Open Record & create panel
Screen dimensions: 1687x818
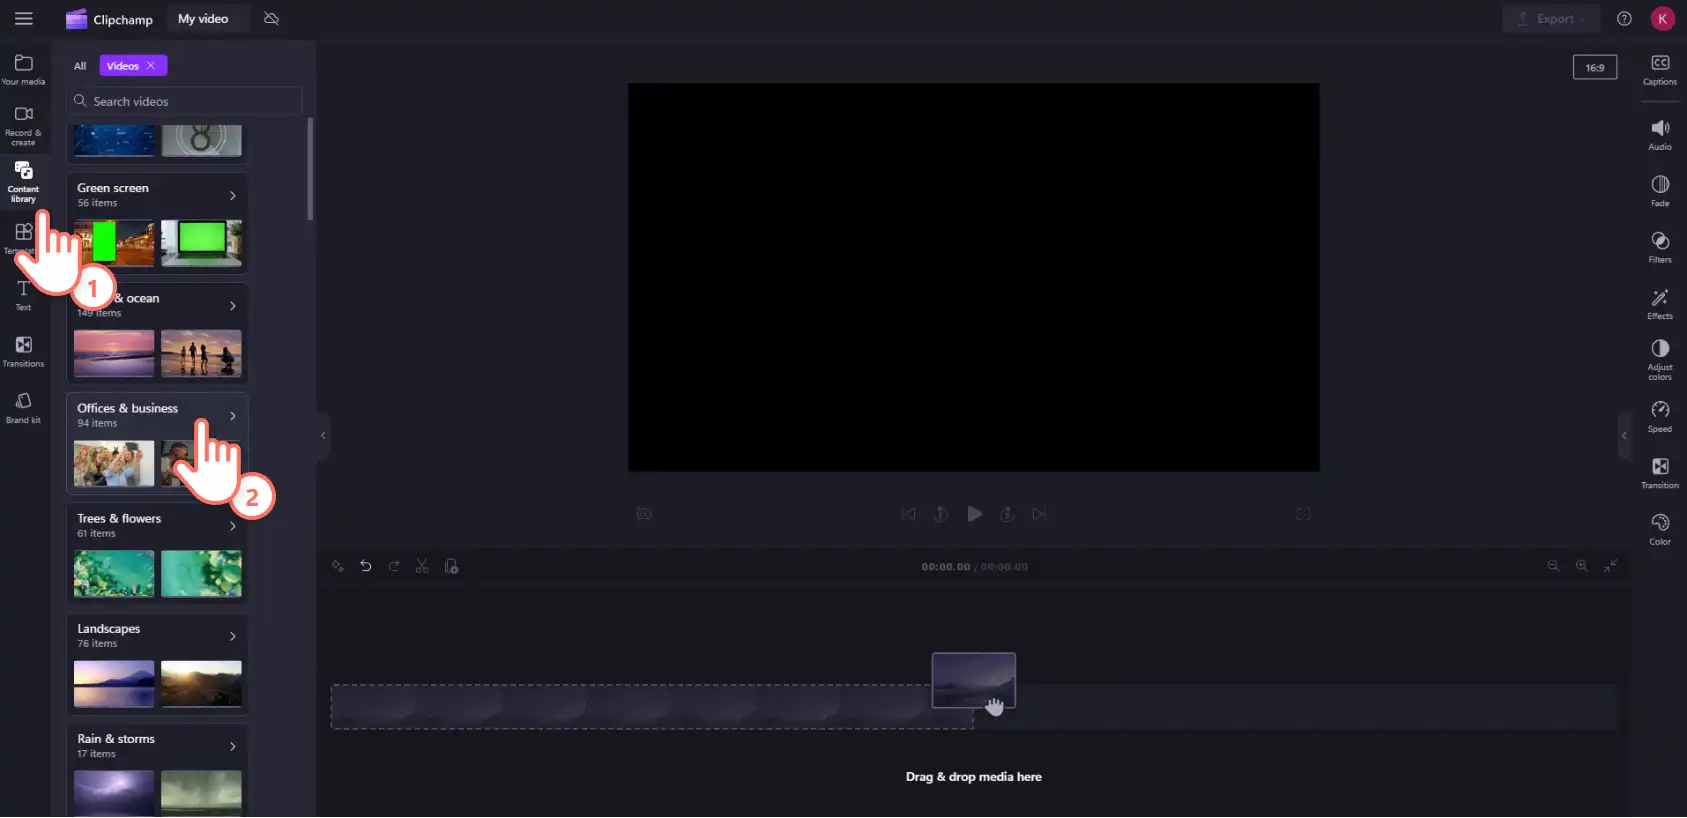coord(23,124)
